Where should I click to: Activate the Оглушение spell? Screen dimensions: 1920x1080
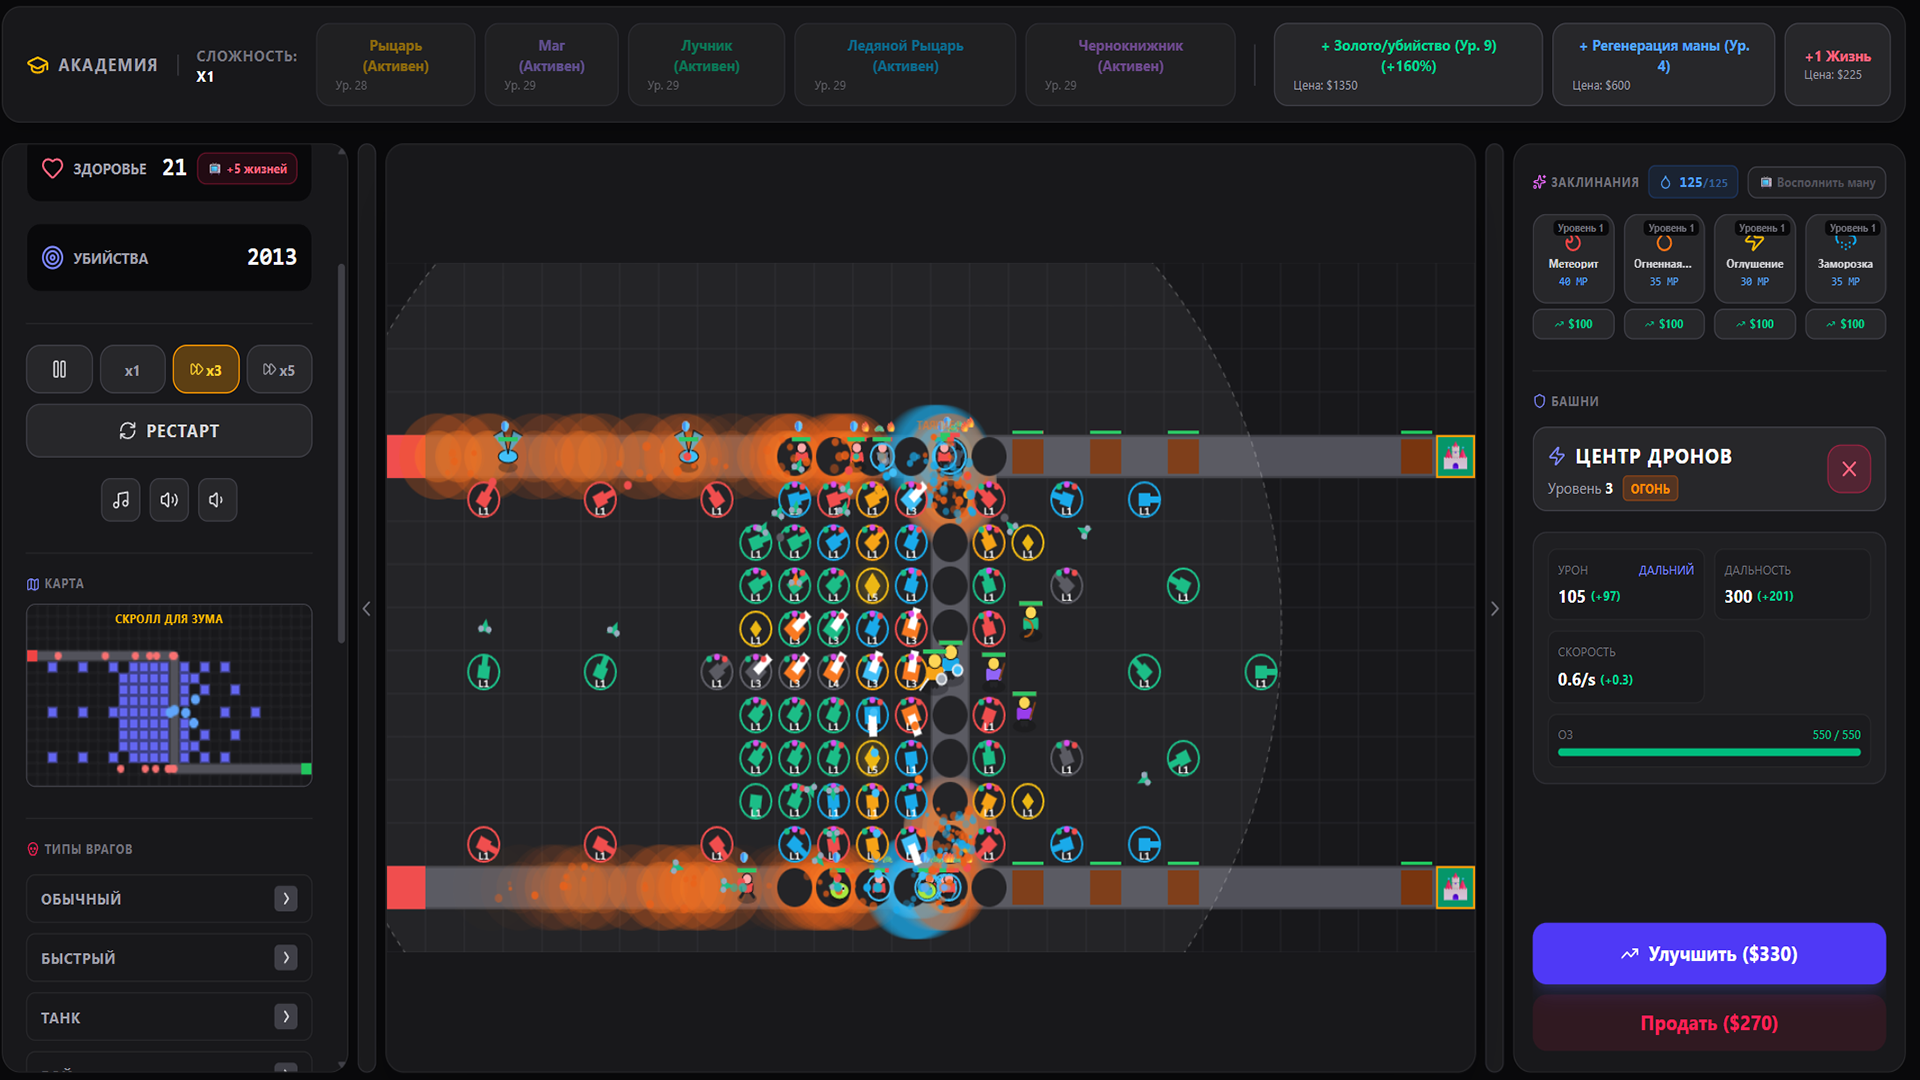tap(1754, 258)
